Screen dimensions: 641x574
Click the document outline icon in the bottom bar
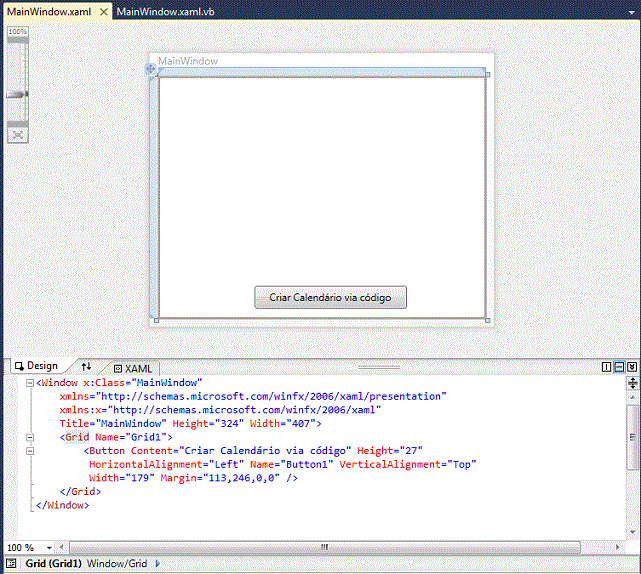[x=11, y=563]
